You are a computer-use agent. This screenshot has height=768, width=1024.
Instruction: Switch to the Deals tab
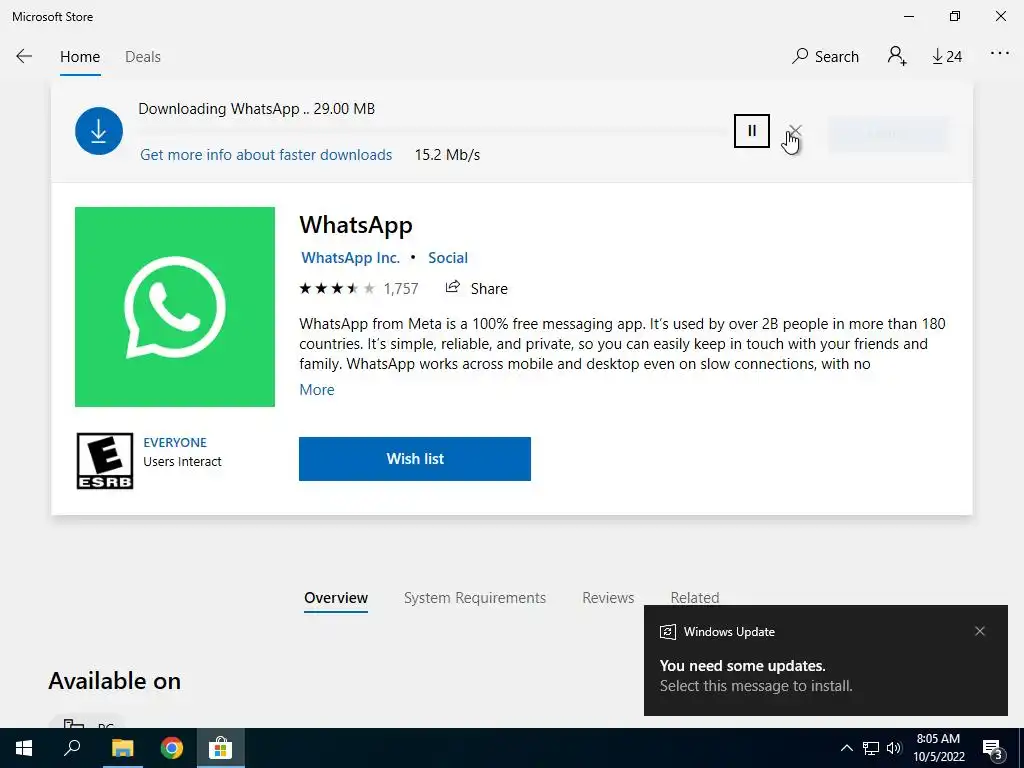(142, 57)
